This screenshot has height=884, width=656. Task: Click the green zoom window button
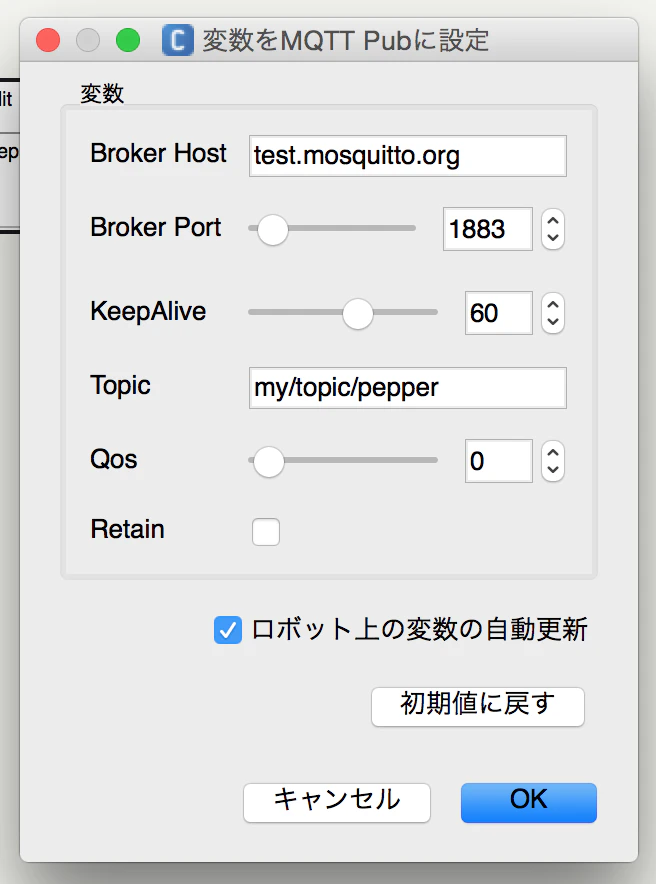pos(128,40)
